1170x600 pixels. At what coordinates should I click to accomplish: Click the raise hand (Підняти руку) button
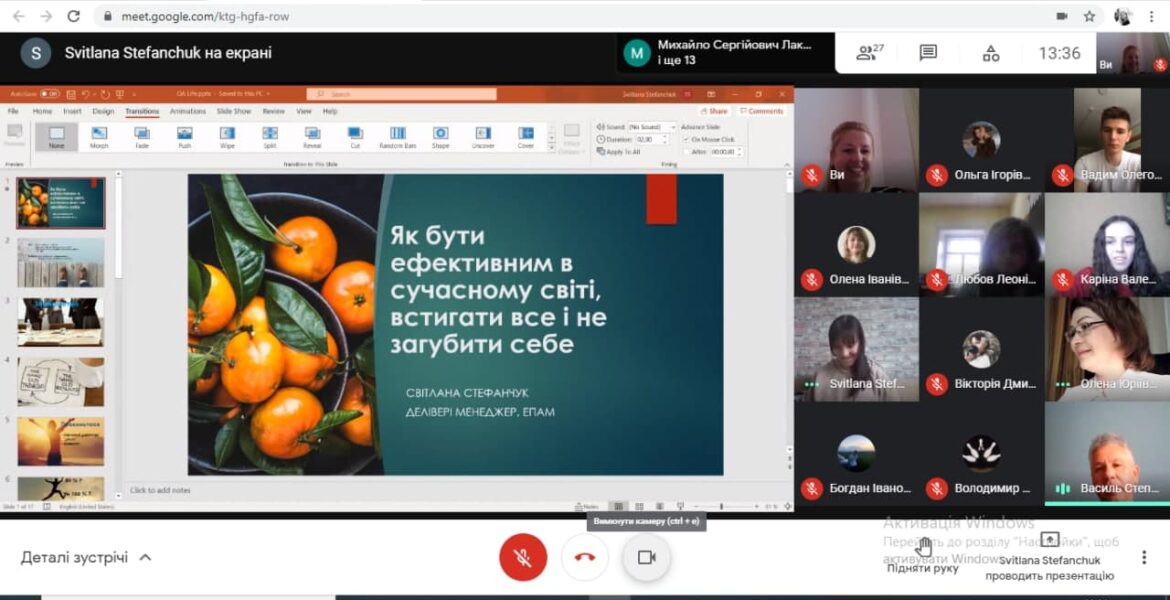click(923, 556)
